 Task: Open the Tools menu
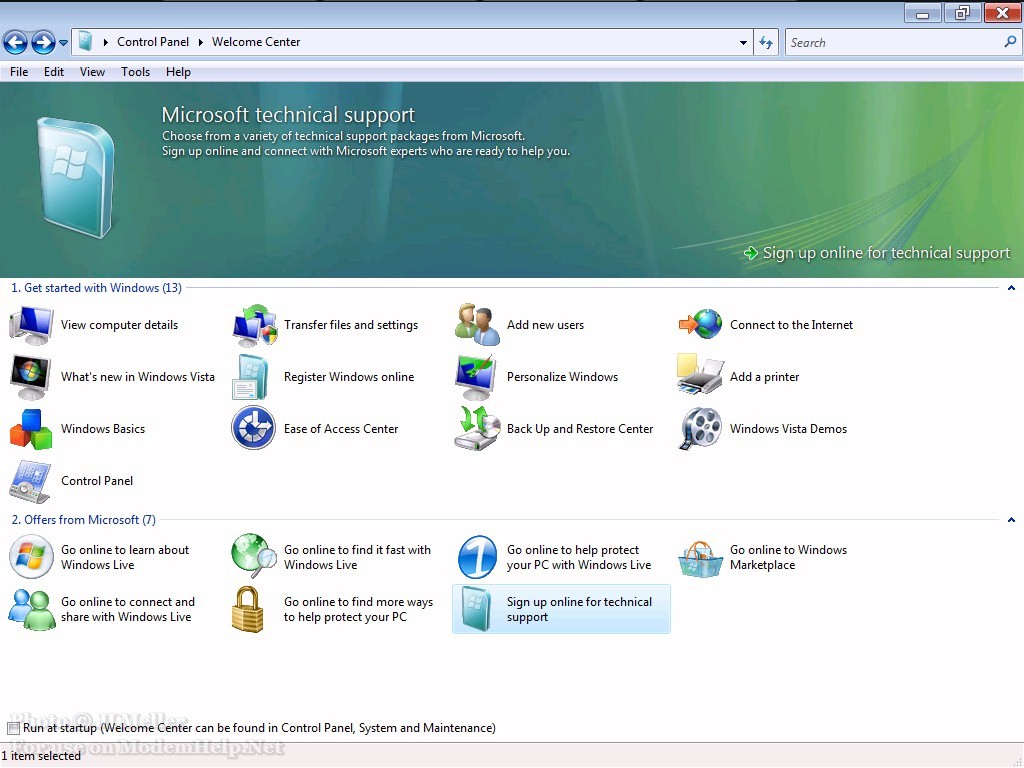[x=135, y=72]
